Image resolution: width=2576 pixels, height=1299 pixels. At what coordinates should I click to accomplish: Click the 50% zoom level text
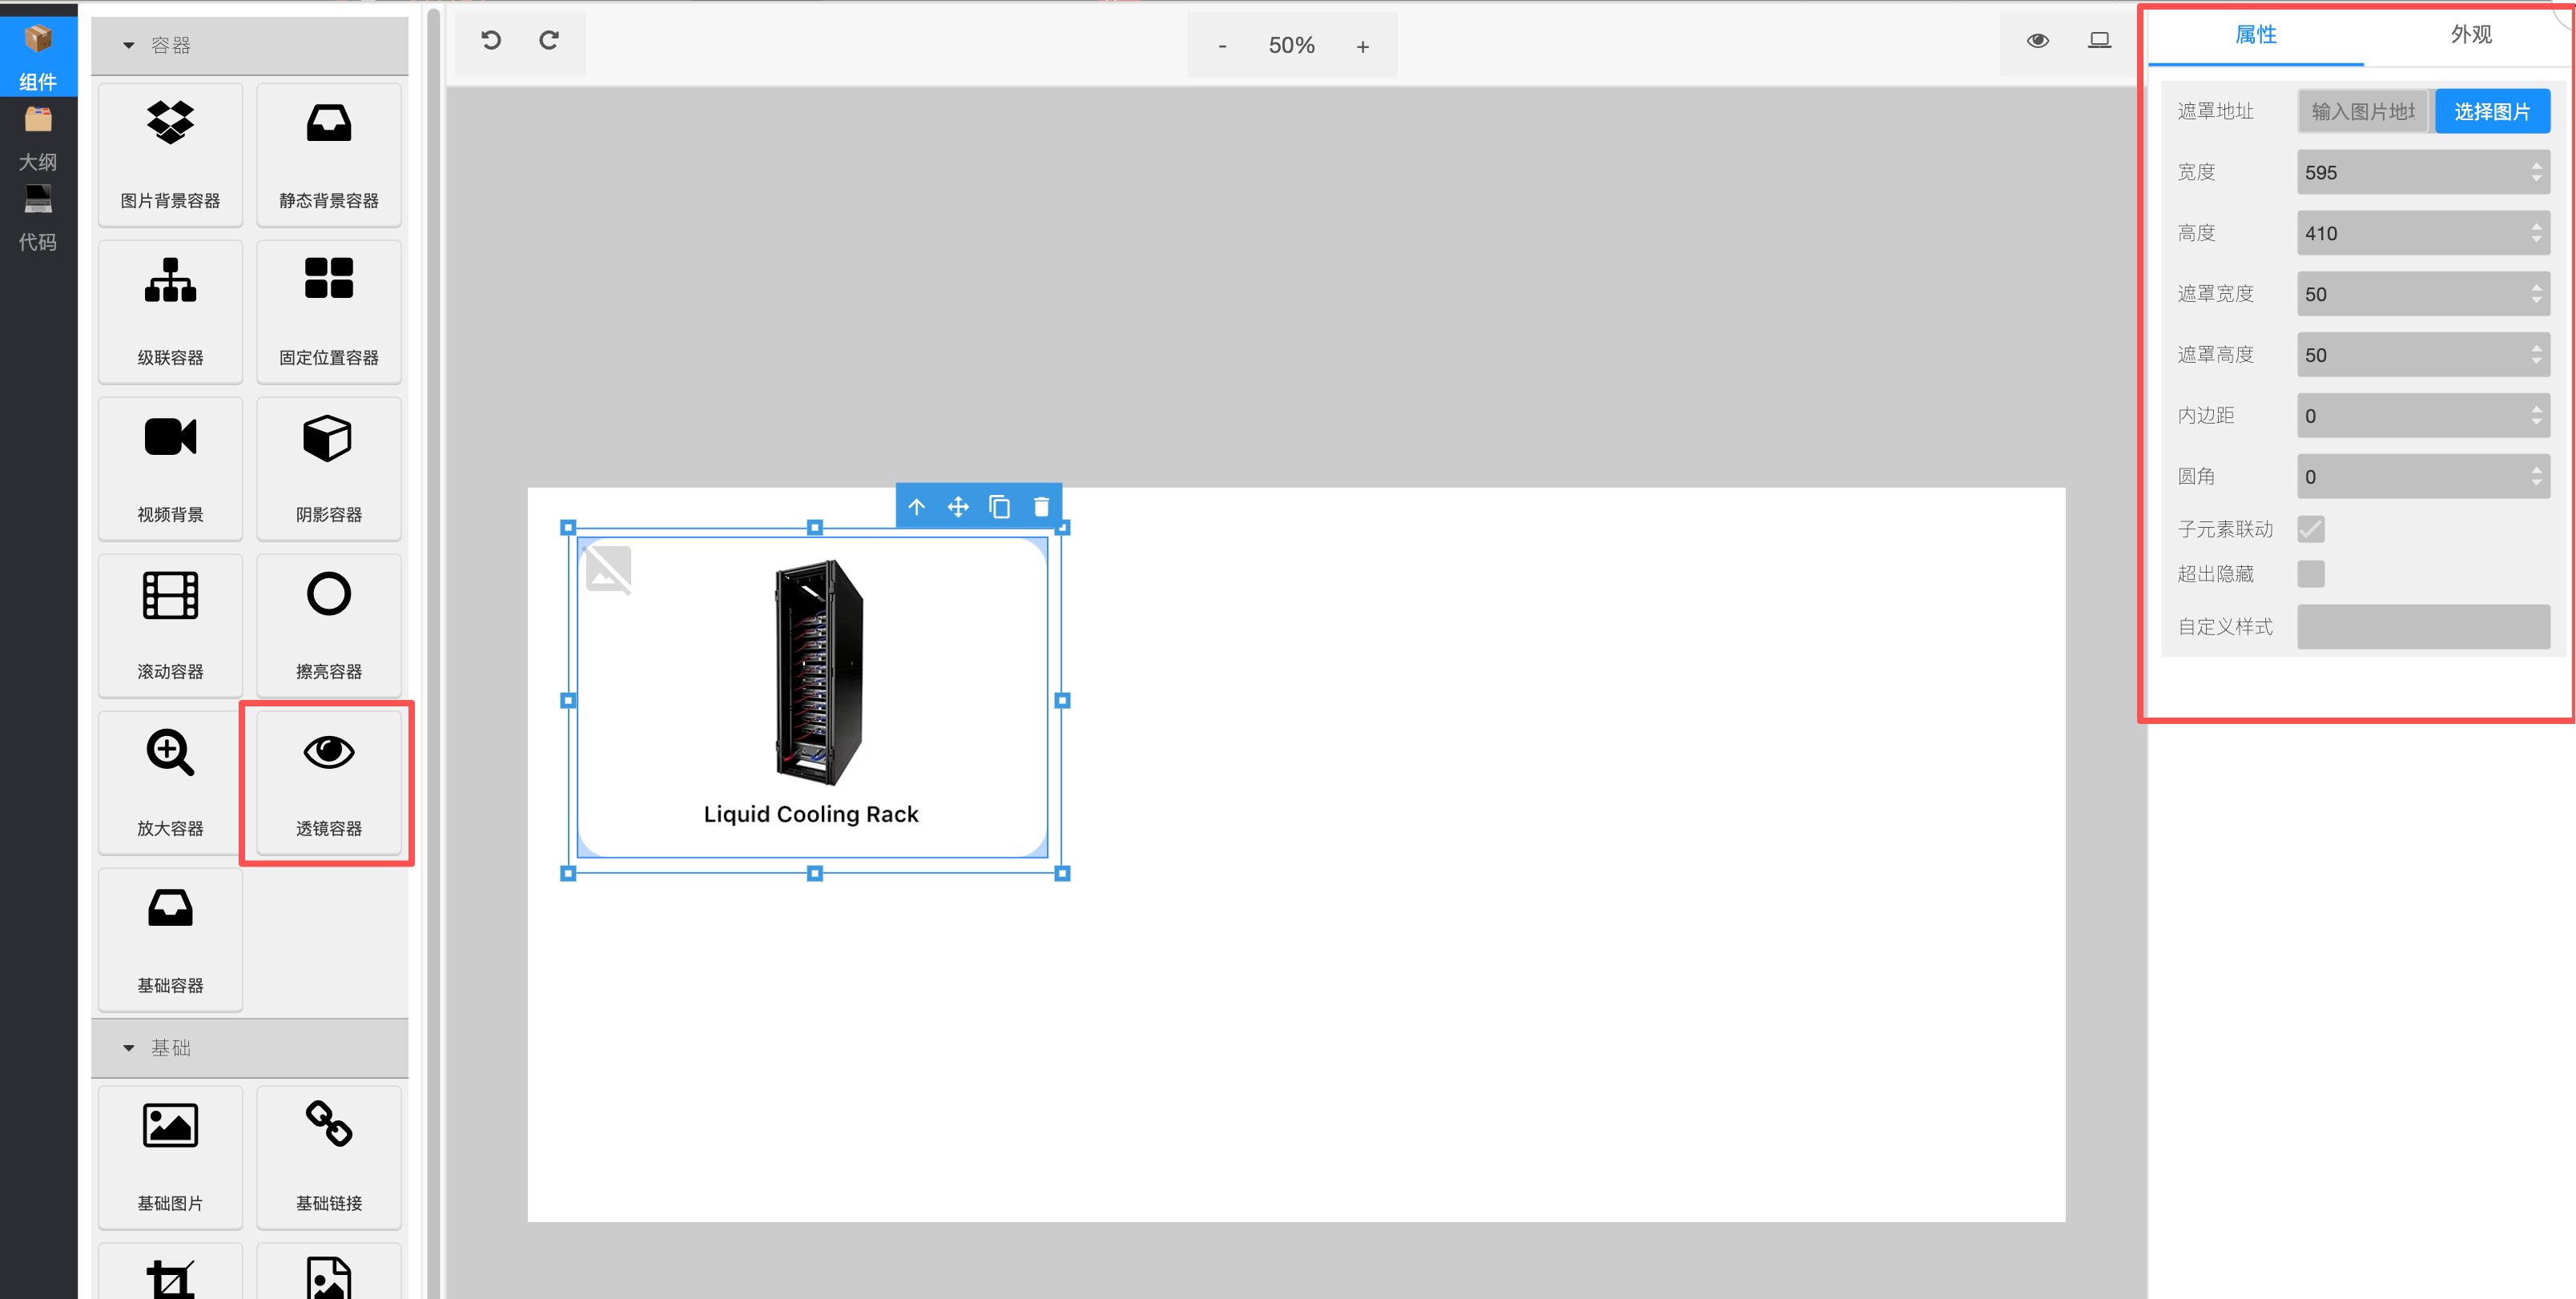1291,46
